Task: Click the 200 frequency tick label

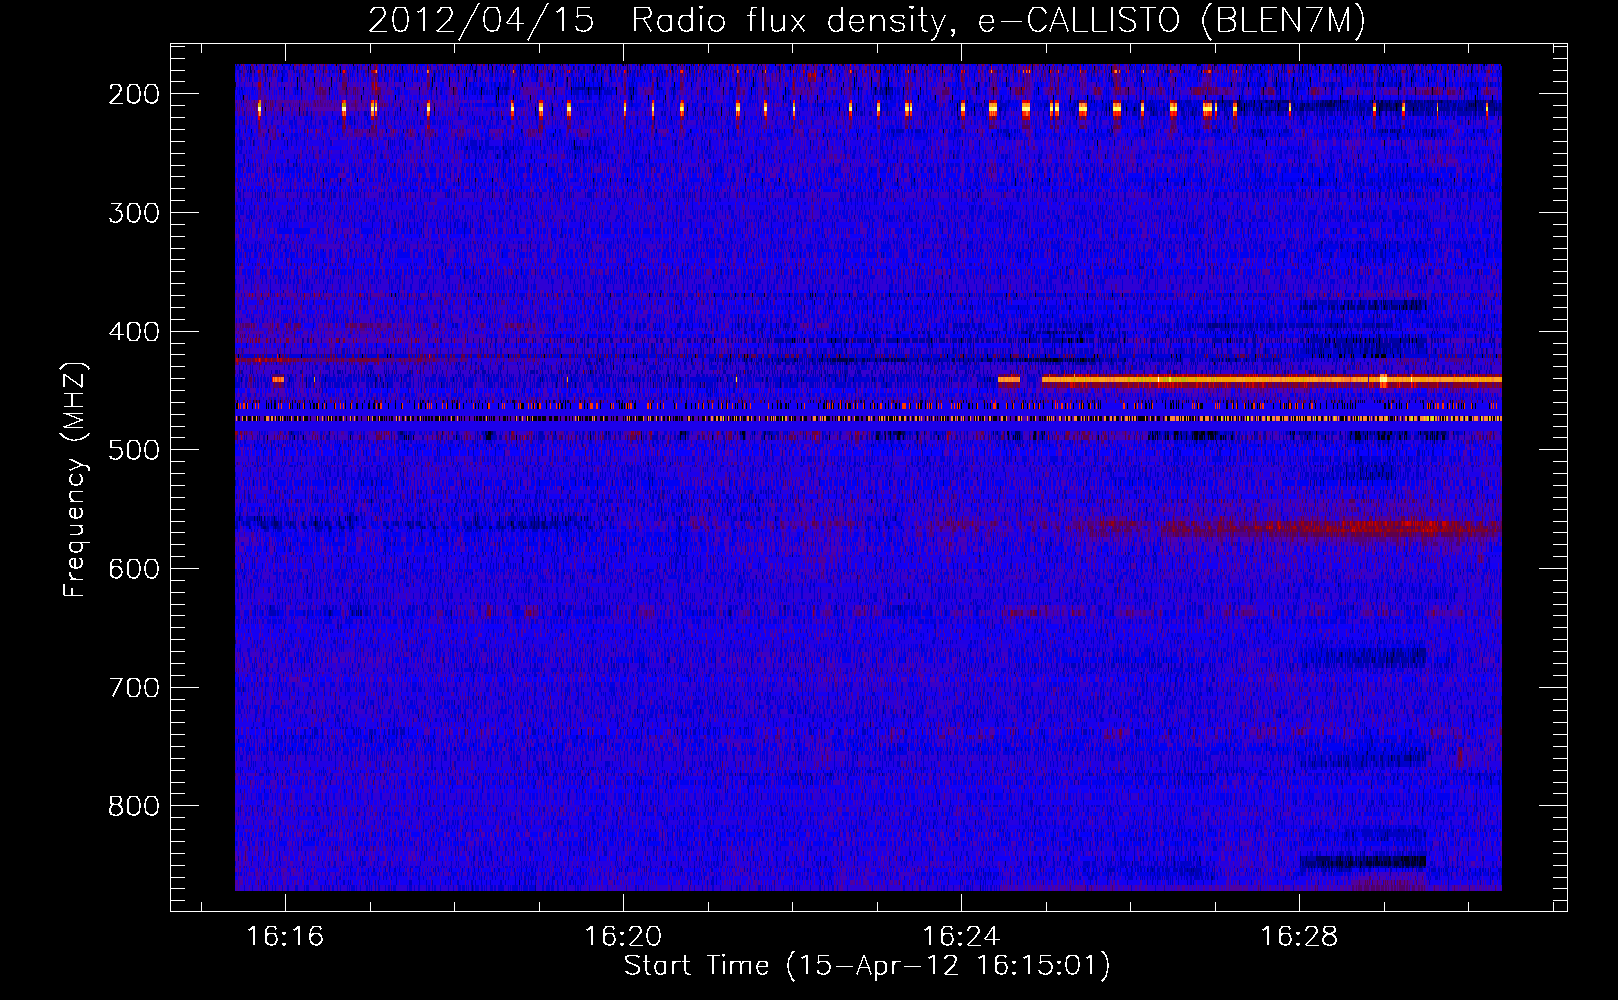Action: click(x=134, y=94)
